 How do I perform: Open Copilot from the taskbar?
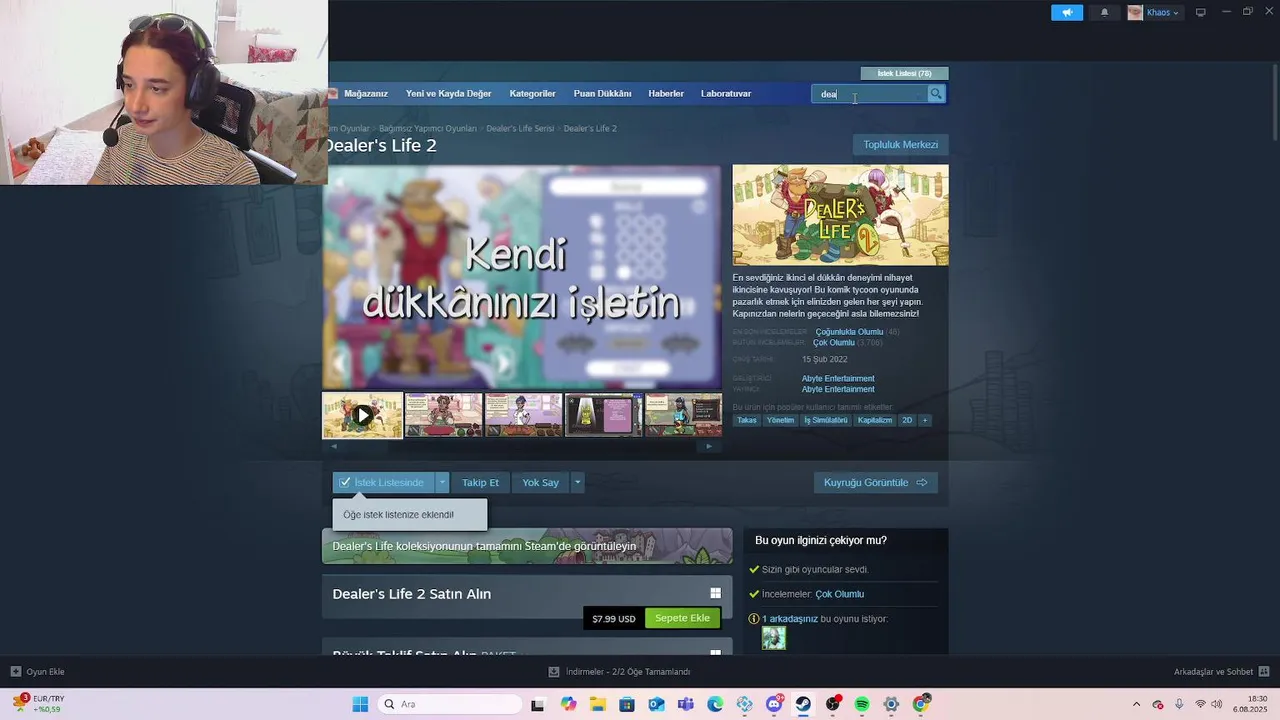pos(569,704)
